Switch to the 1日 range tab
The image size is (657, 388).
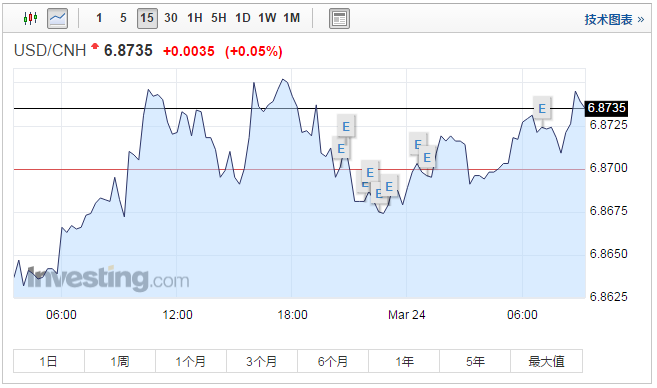pyautogui.click(x=49, y=361)
